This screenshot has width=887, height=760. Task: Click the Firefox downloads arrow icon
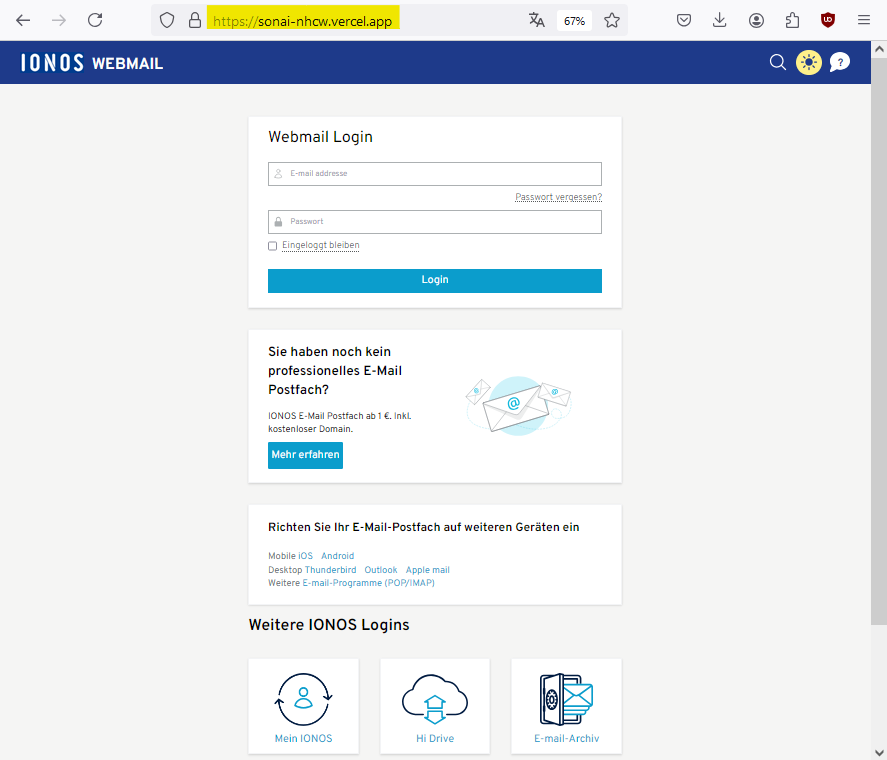coord(720,20)
